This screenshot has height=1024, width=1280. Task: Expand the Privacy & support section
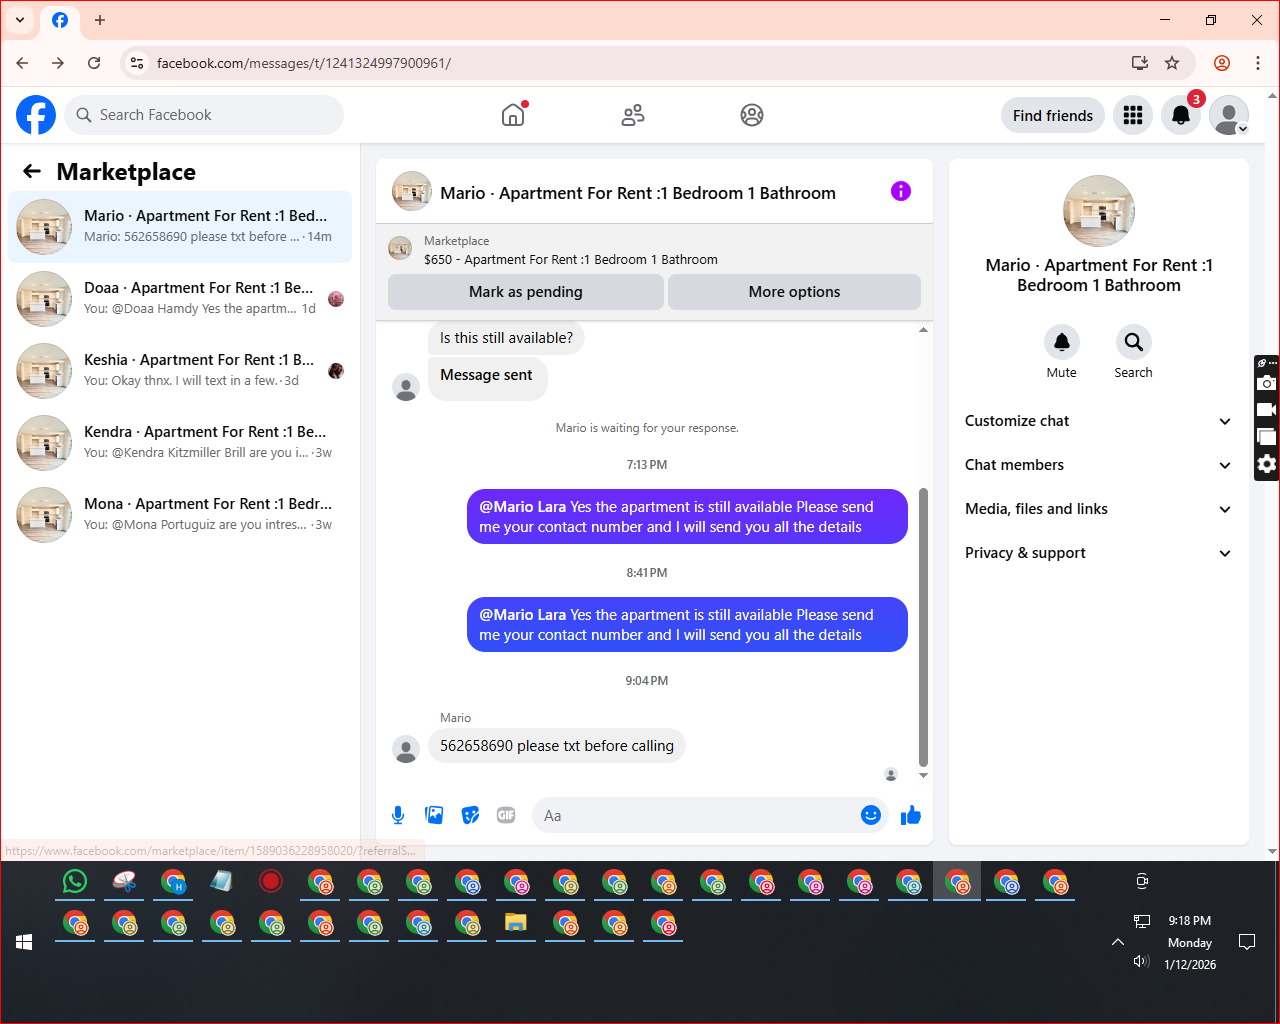tap(1099, 553)
